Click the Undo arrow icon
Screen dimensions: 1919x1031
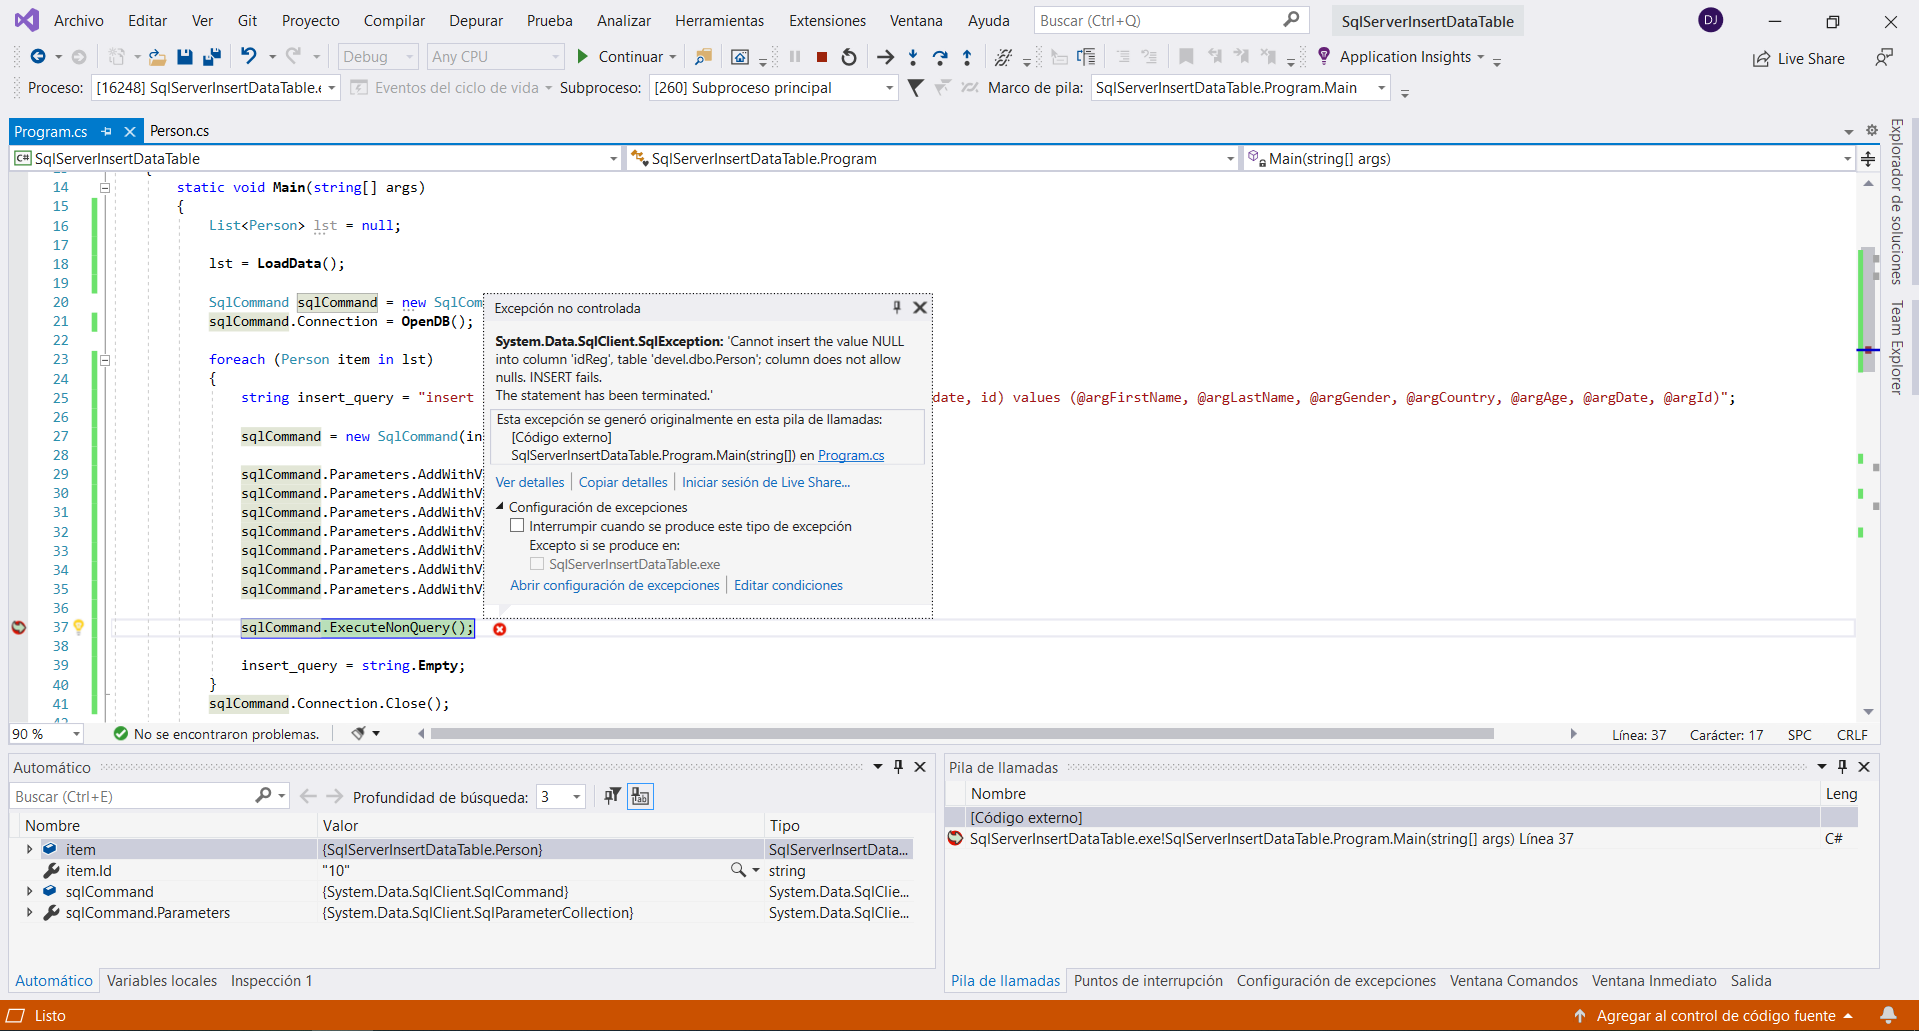(249, 57)
